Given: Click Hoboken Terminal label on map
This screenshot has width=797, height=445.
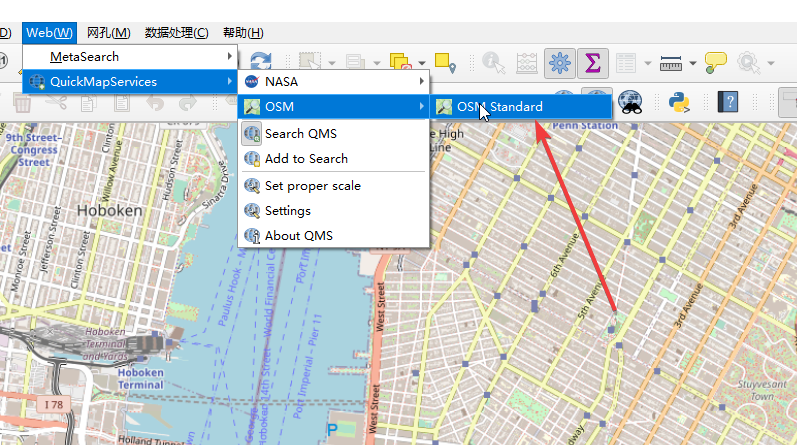Looking at the screenshot, I should 141,379.
